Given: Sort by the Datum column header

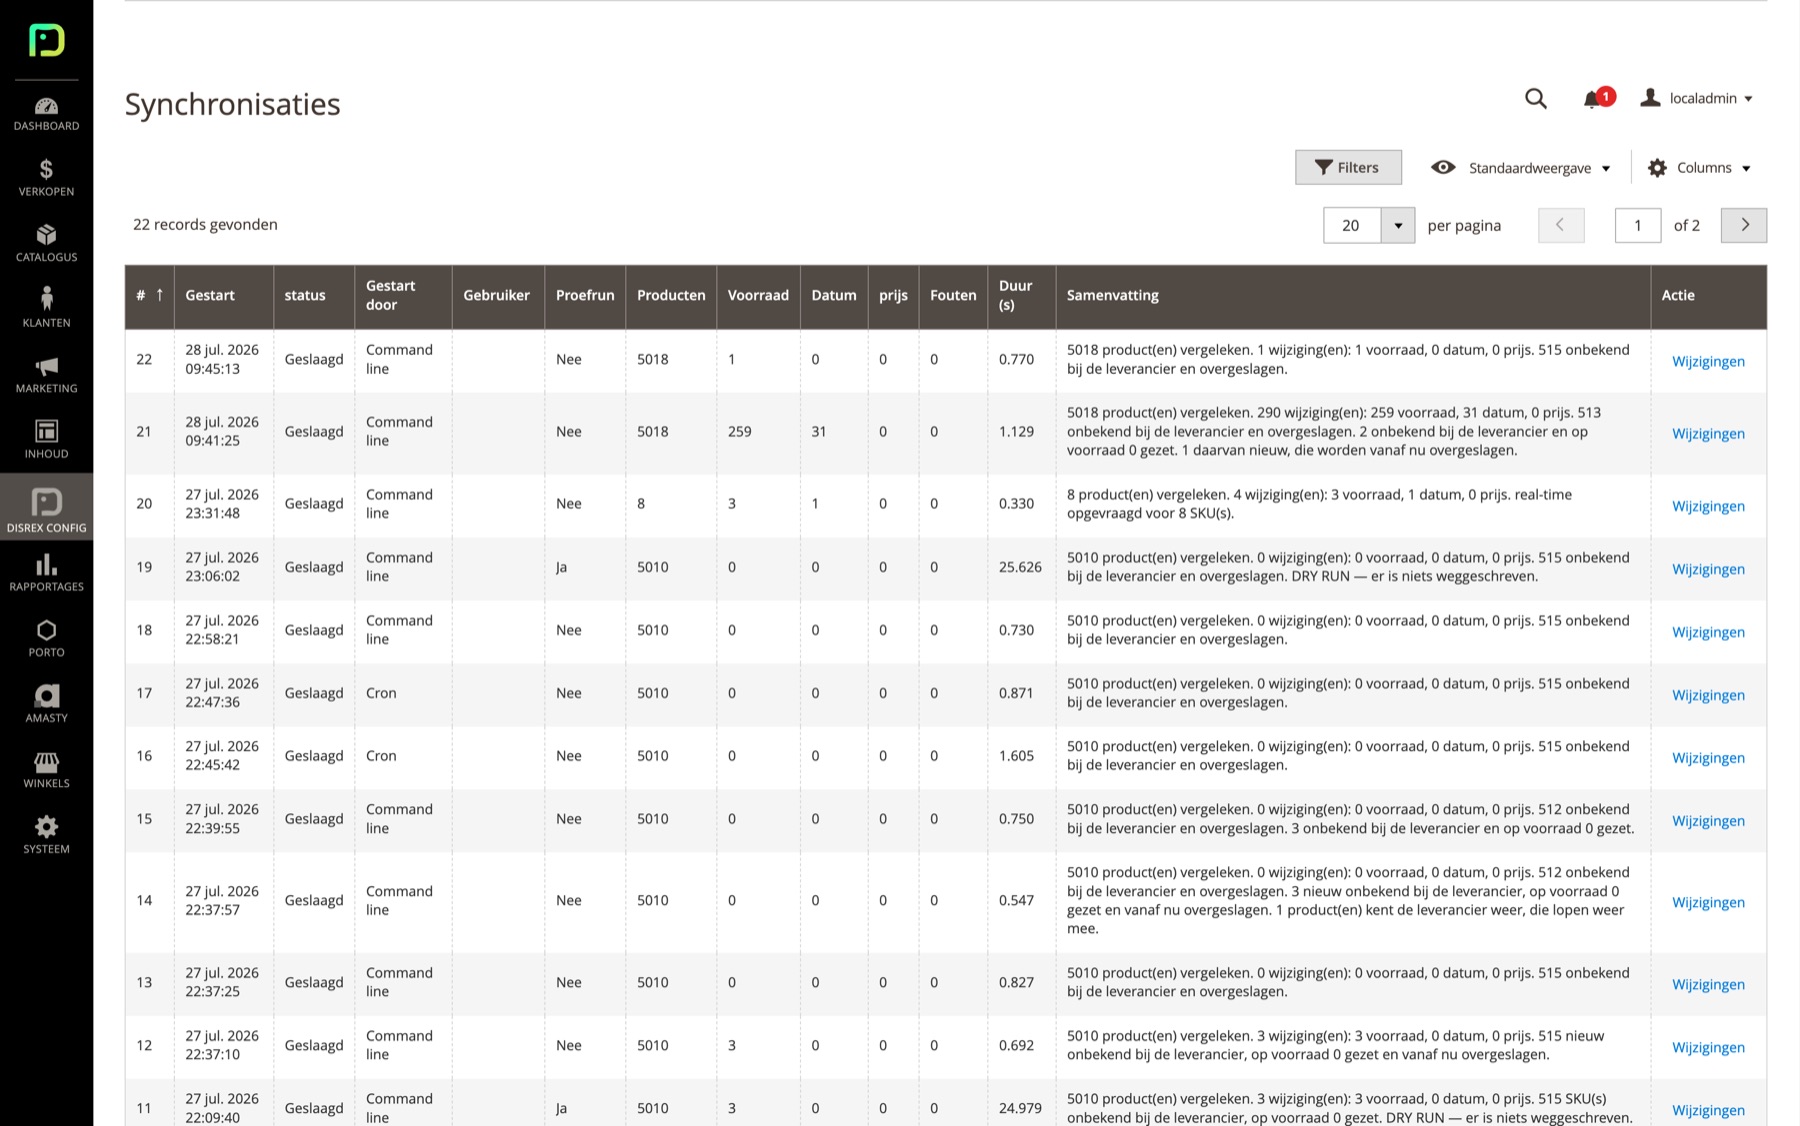Looking at the screenshot, I should point(834,295).
